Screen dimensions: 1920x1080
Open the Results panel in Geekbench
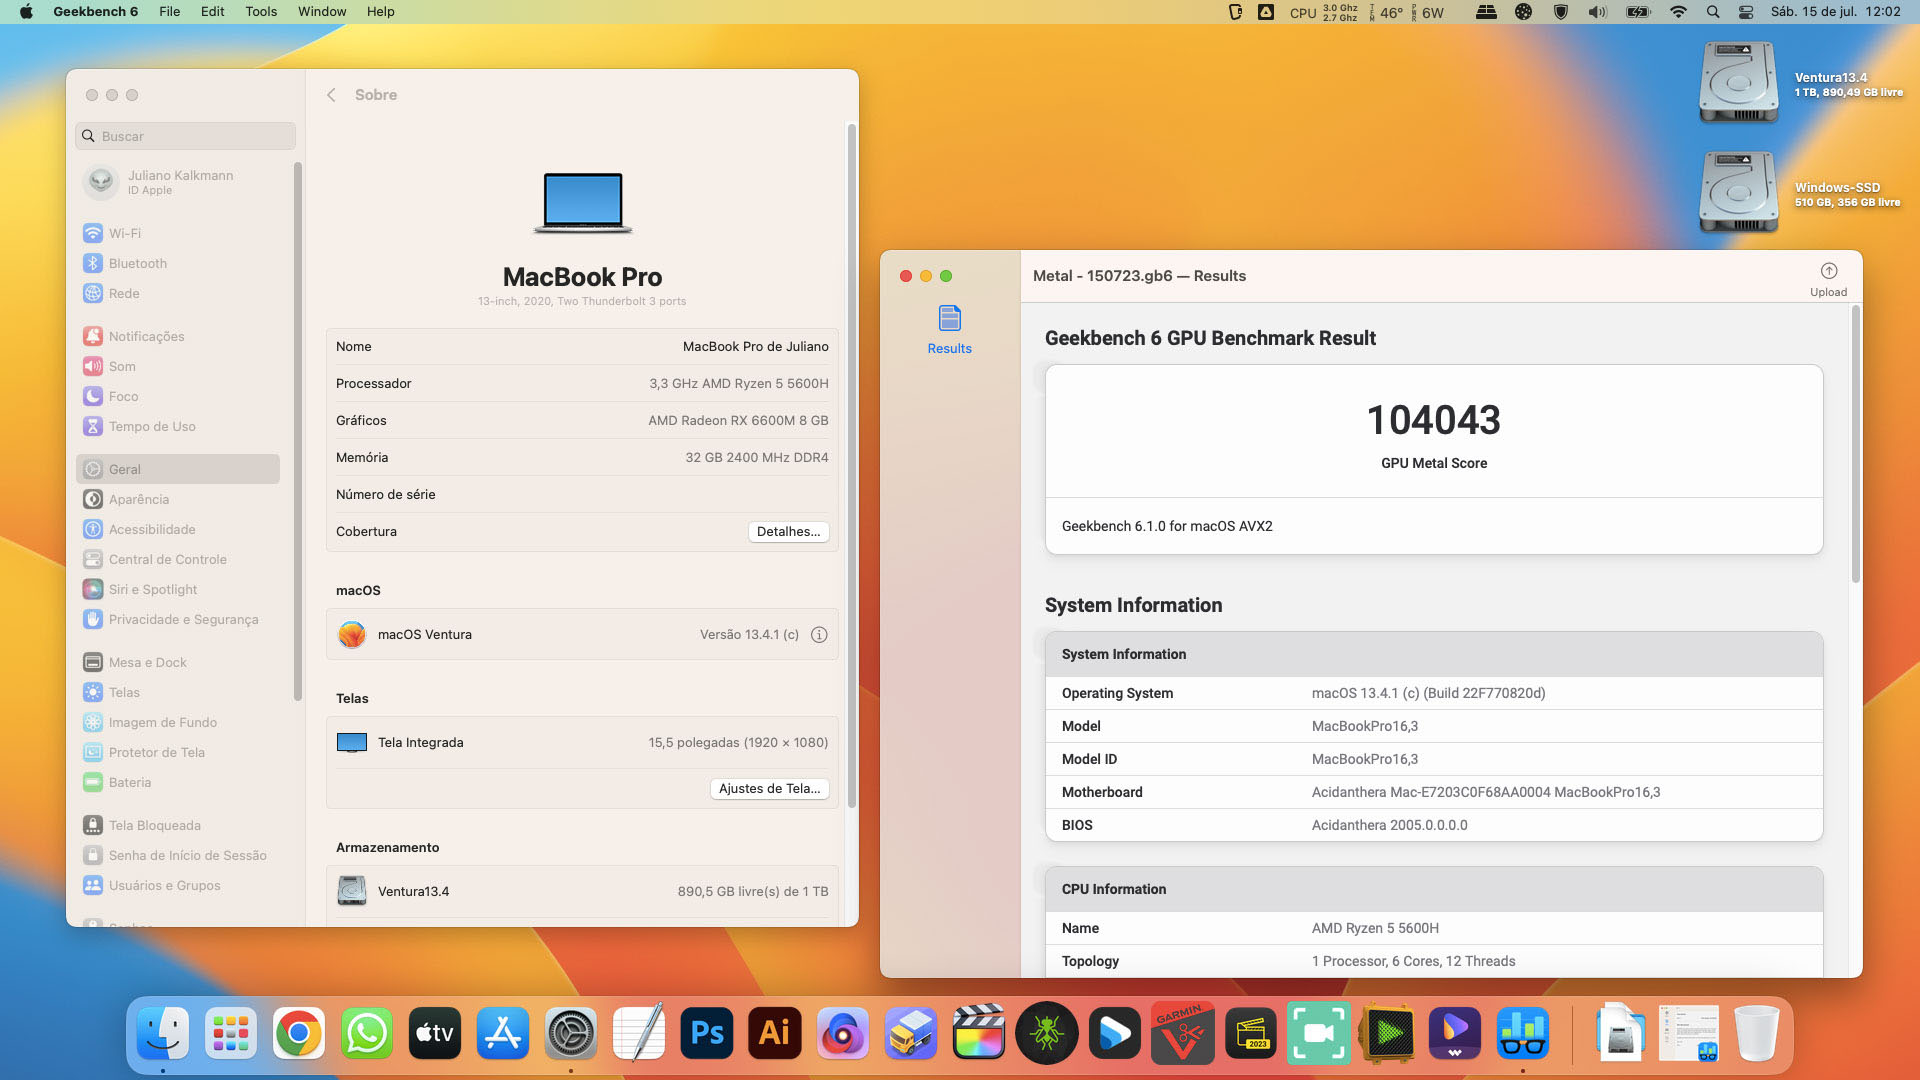(948, 328)
